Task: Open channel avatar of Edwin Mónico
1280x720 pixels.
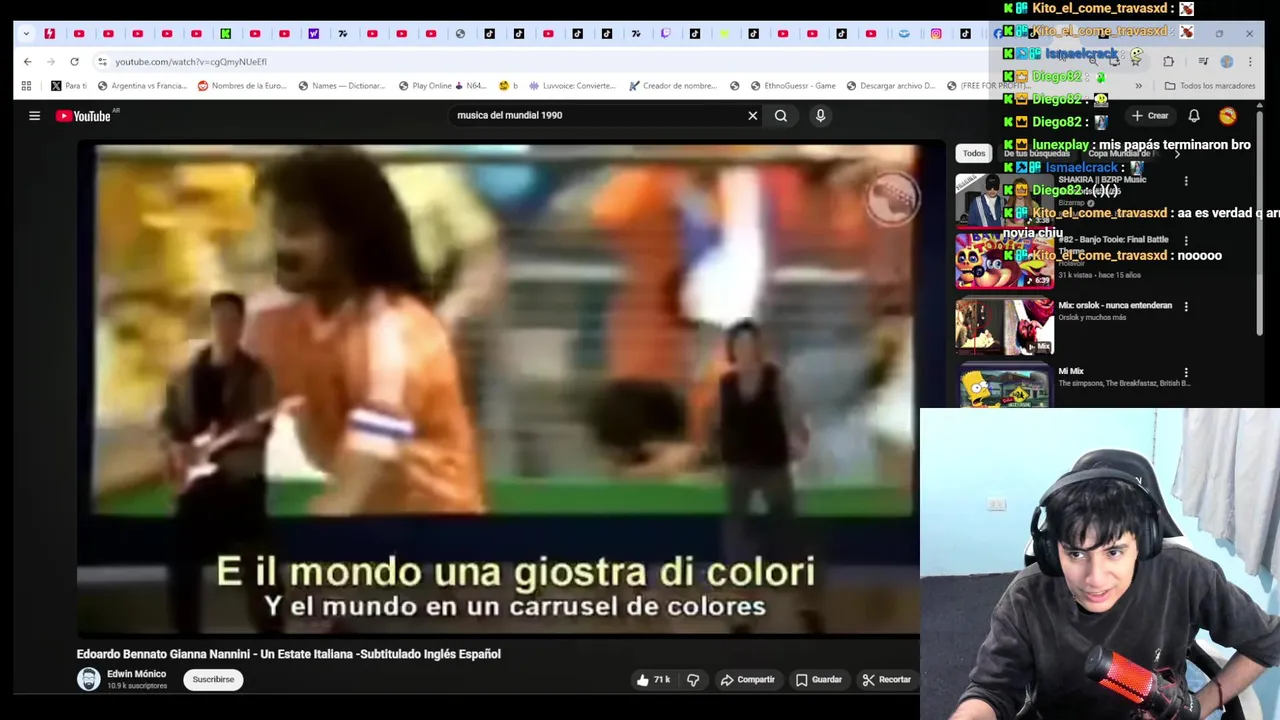Action: pos(89,679)
